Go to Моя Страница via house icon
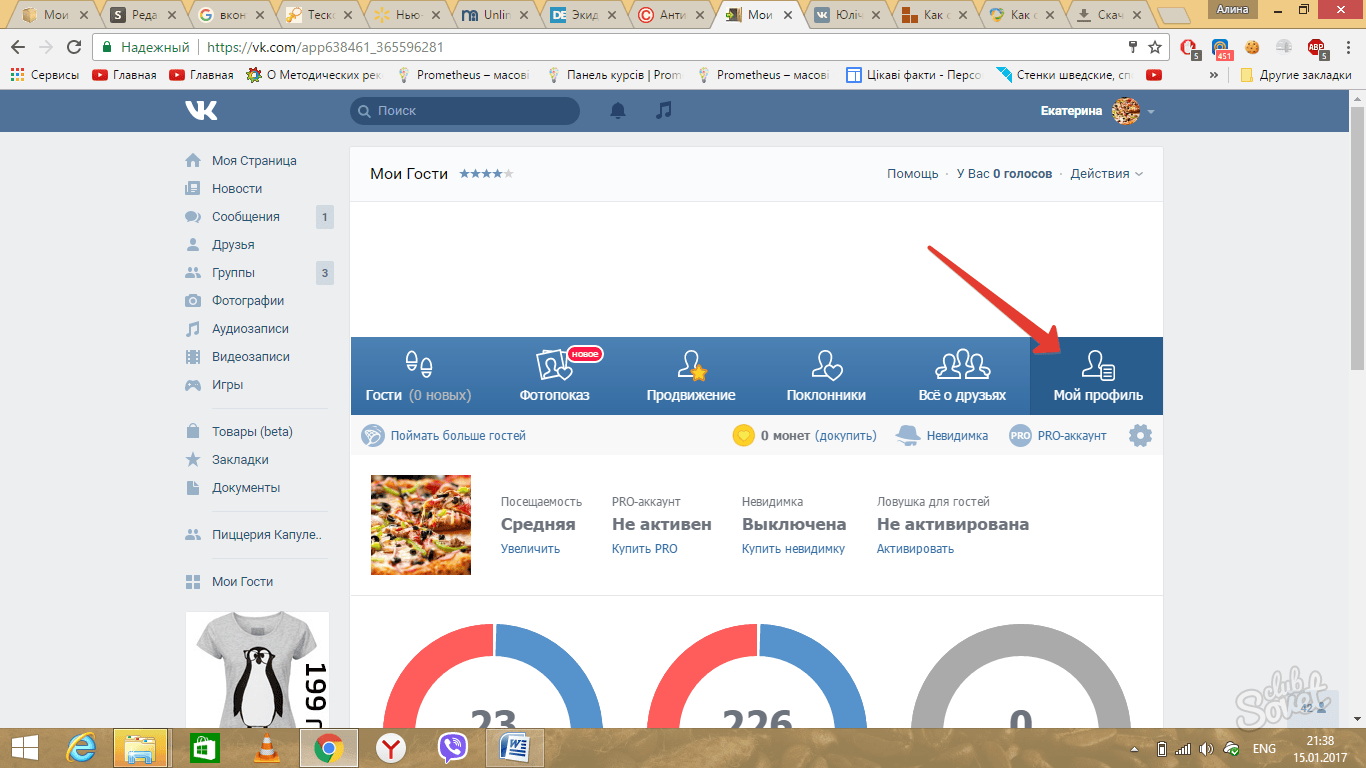The image size is (1366, 768). 193,160
